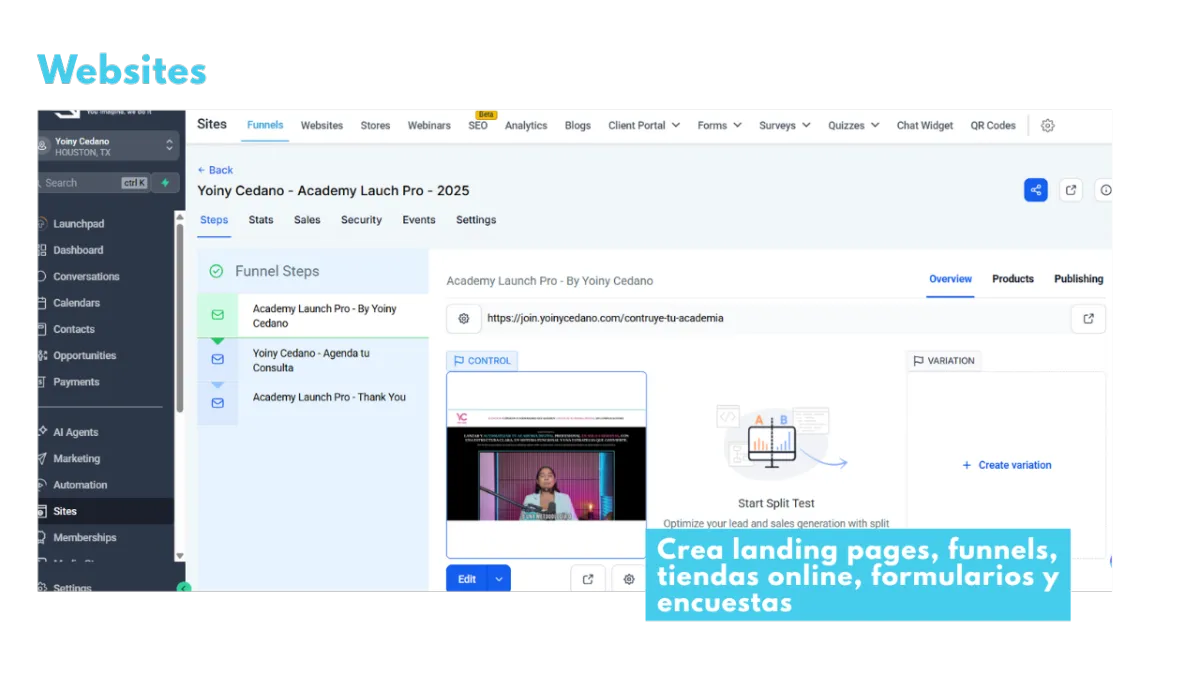This screenshot has width=1200, height=675.
Task: Open AI Agents in the sidebar
Action: click(76, 432)
